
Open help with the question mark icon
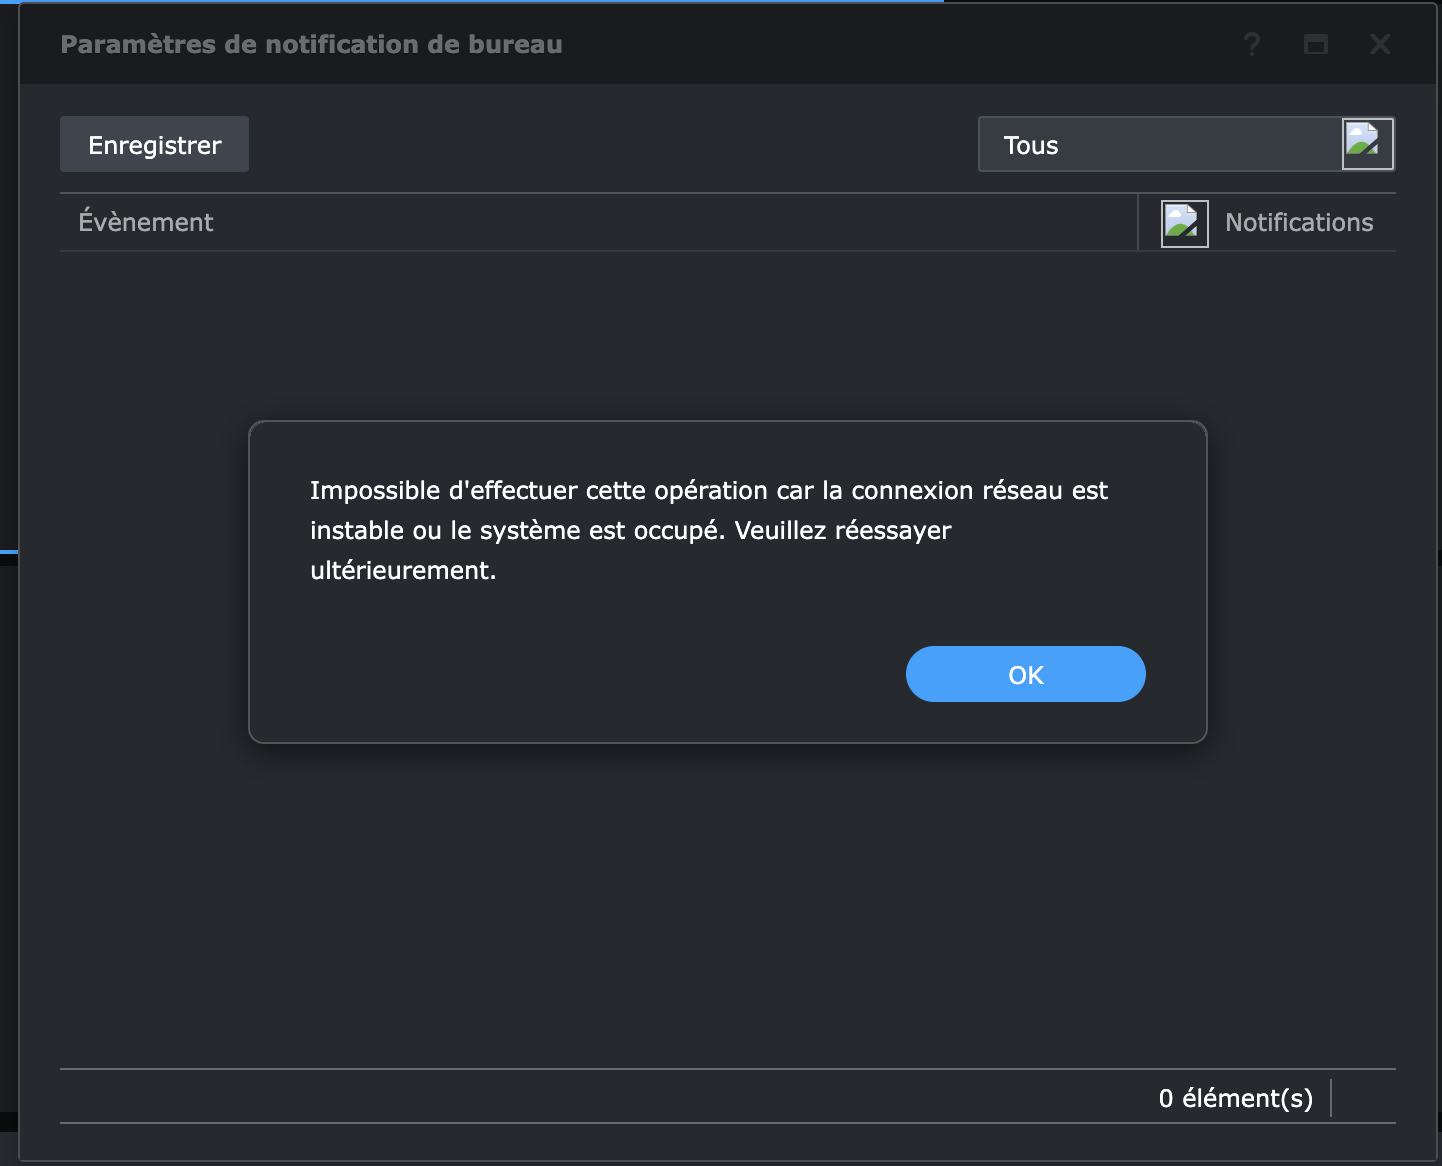coord(1251,44)
